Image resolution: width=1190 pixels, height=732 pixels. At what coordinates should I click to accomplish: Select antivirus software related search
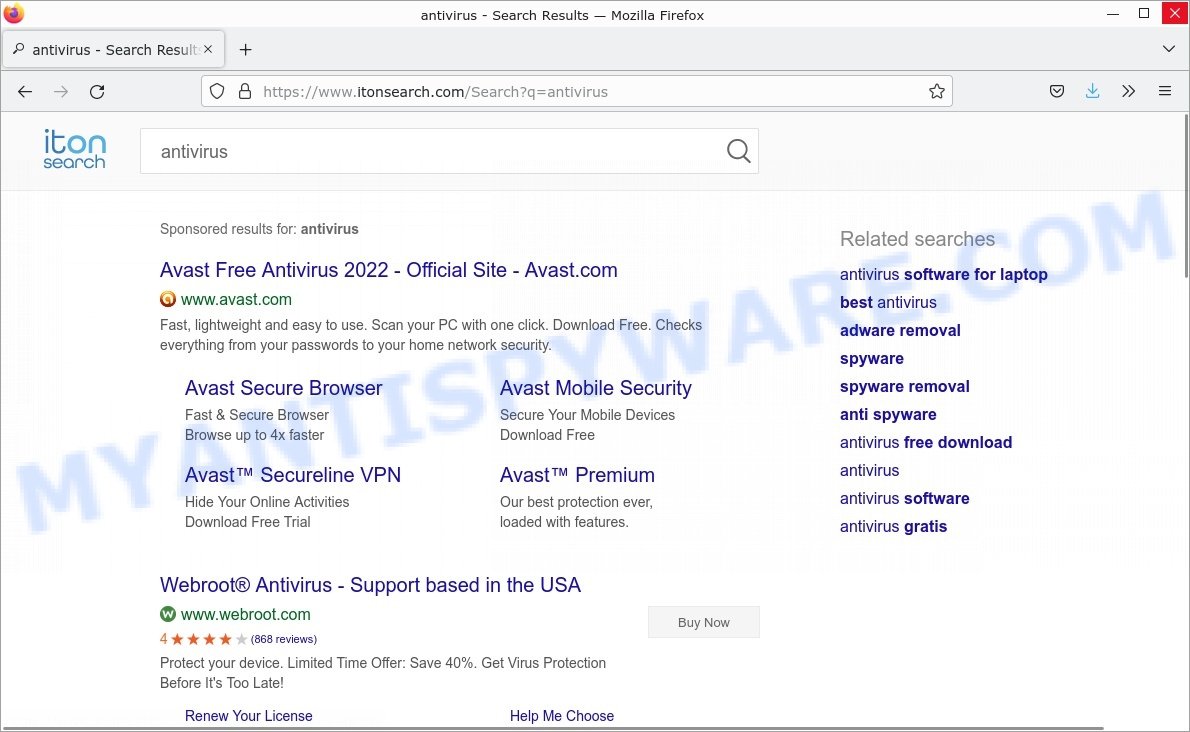905,498
